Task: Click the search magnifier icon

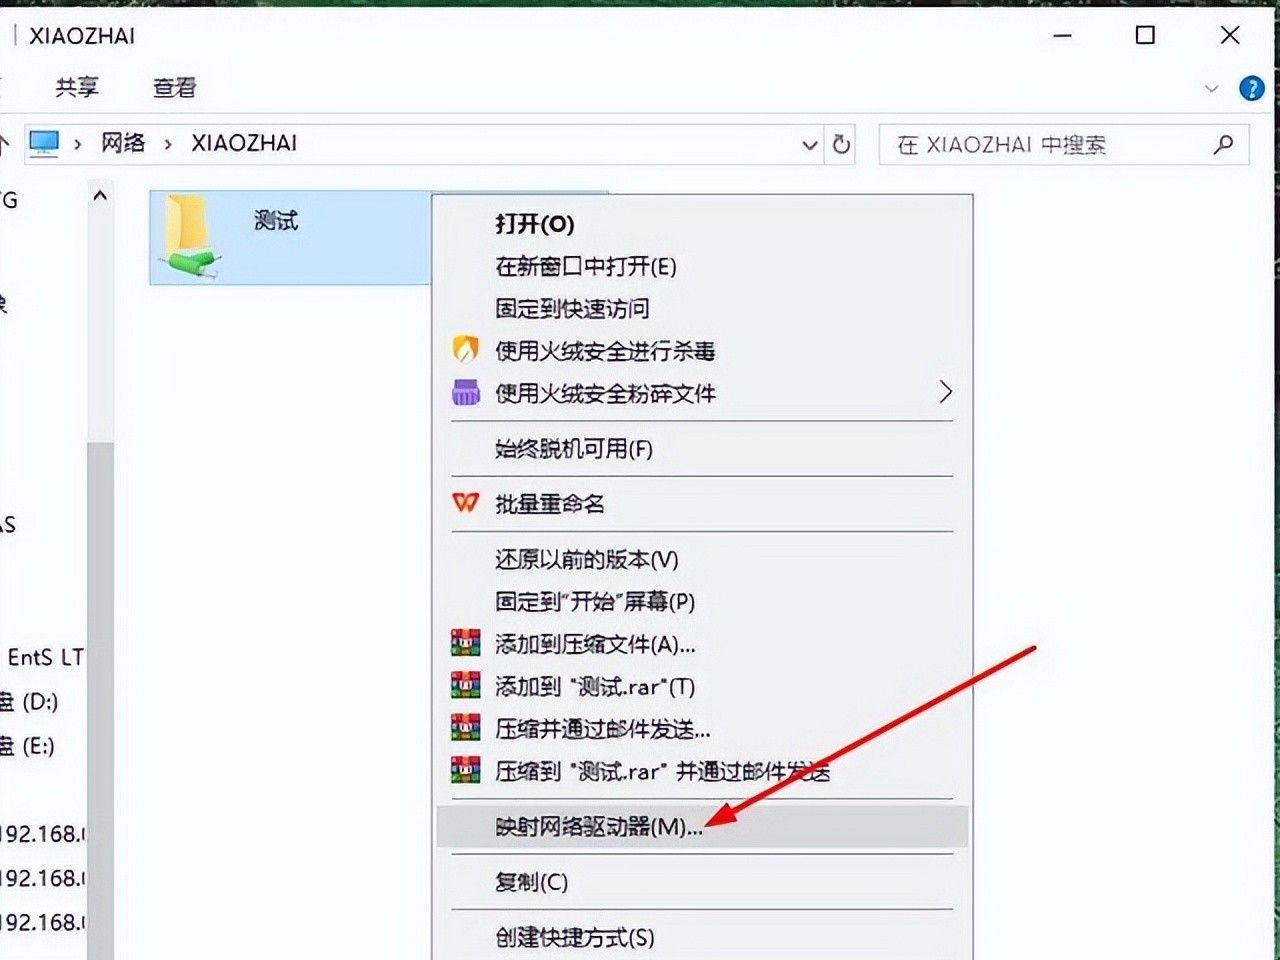Action: coord(1223,145)
